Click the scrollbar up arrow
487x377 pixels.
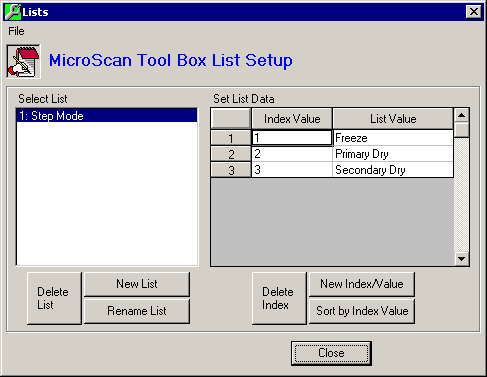coord(462,116)
